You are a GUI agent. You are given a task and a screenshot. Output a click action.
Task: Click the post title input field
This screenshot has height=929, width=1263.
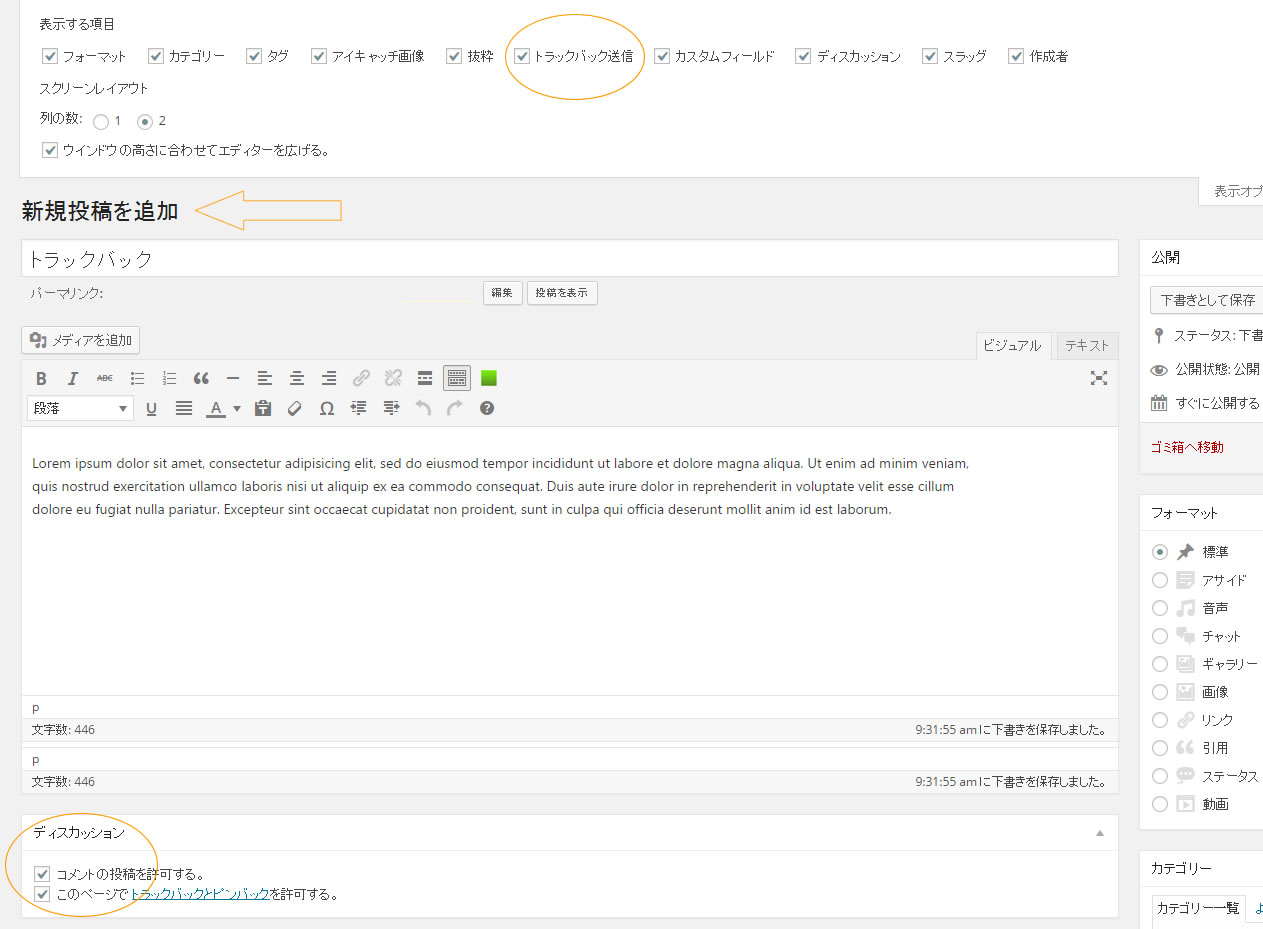point(569,259)
